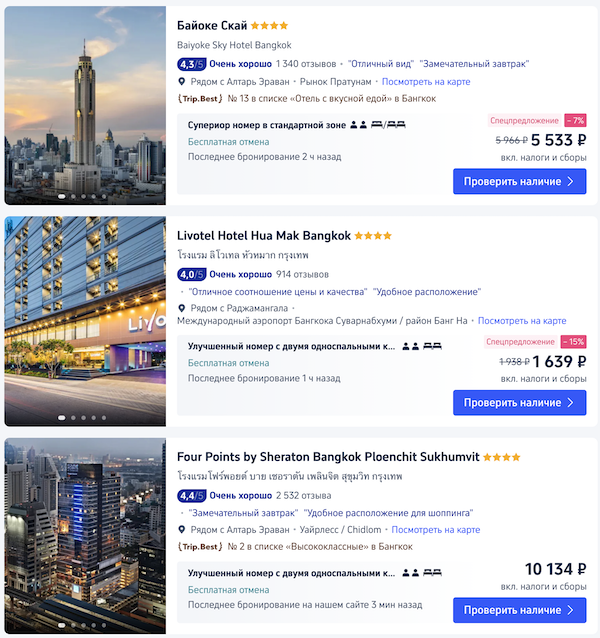This screenshot has height=638, width=600.
Task: Open map link for Байоке Скай
Action: [x=426, y=82]
